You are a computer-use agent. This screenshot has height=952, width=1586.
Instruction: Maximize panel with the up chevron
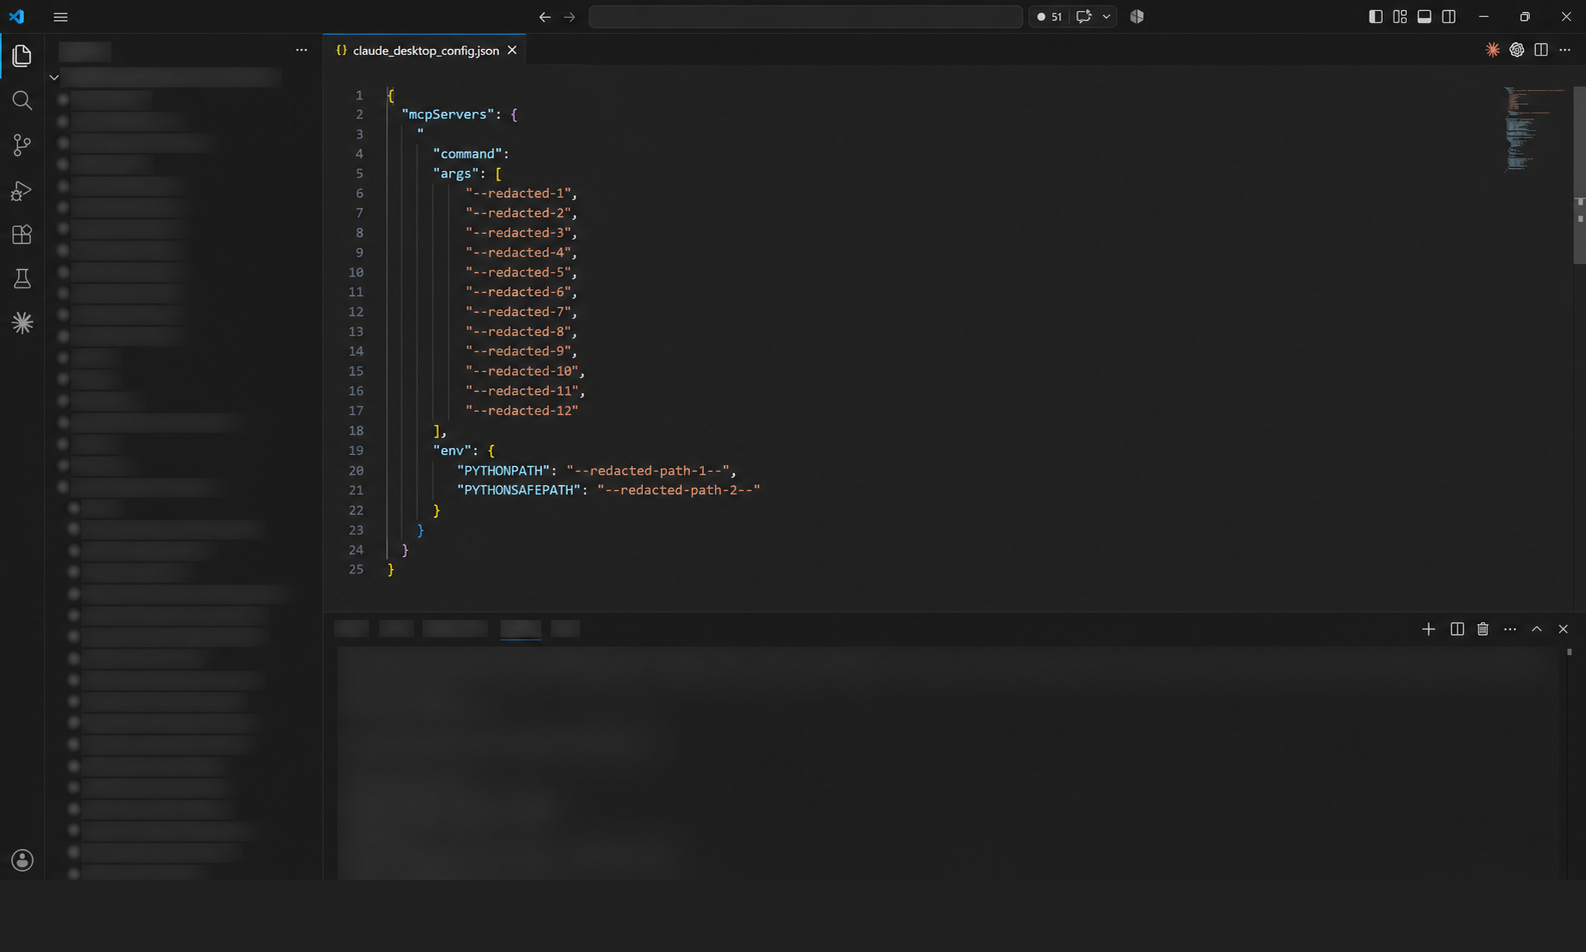[1537, 629]
